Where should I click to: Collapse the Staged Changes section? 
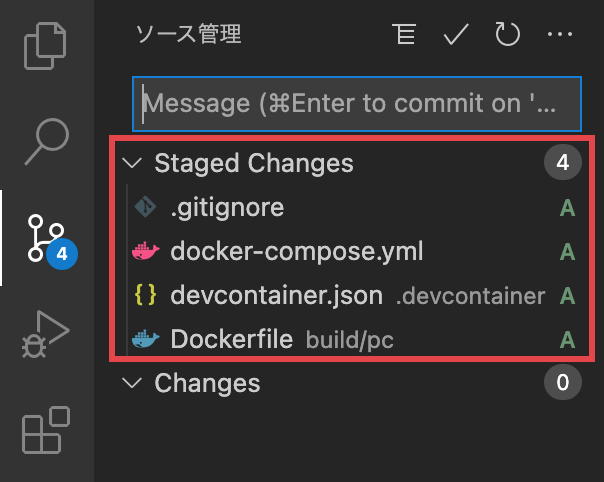click(x=131, y=163)
